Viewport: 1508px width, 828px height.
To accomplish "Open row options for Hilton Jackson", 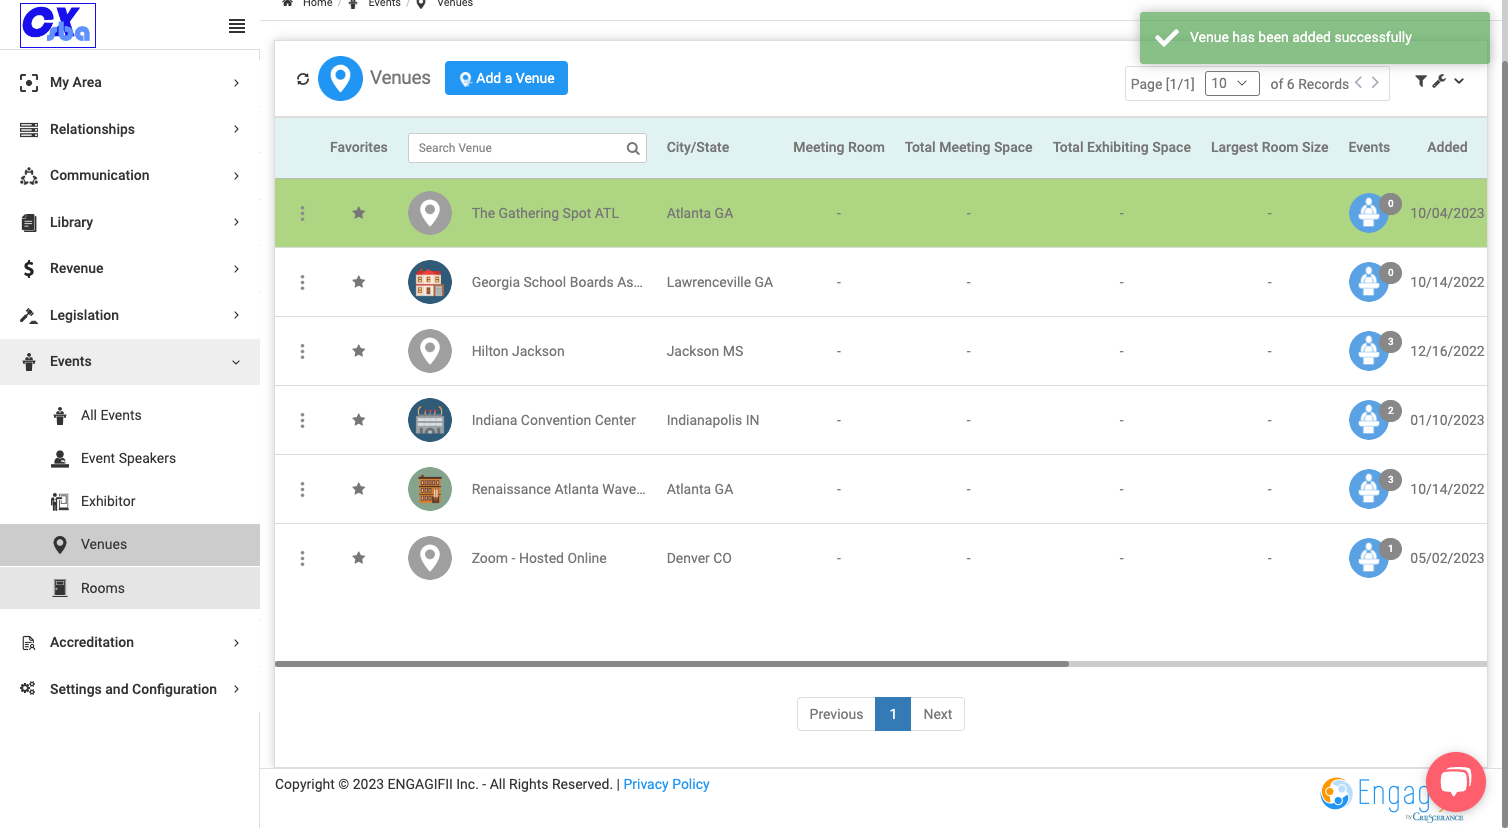I will 302,351.
